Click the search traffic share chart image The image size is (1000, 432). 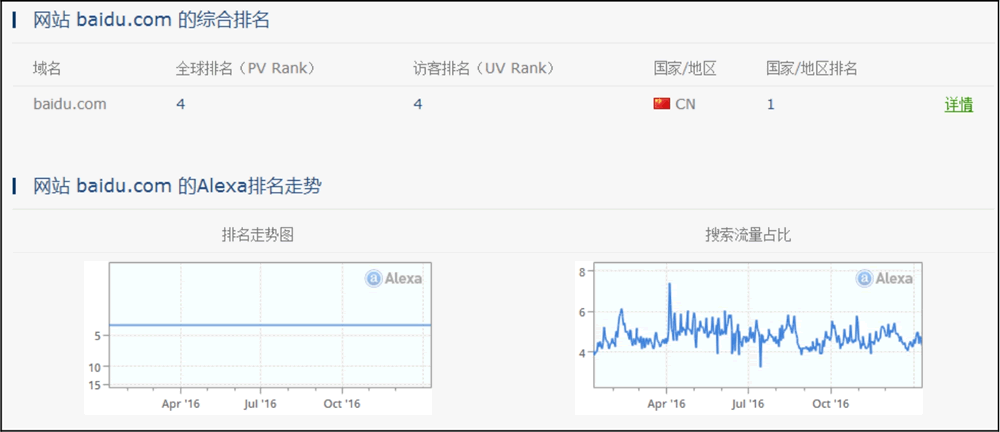pyautogui.click(x=749, y=338)
